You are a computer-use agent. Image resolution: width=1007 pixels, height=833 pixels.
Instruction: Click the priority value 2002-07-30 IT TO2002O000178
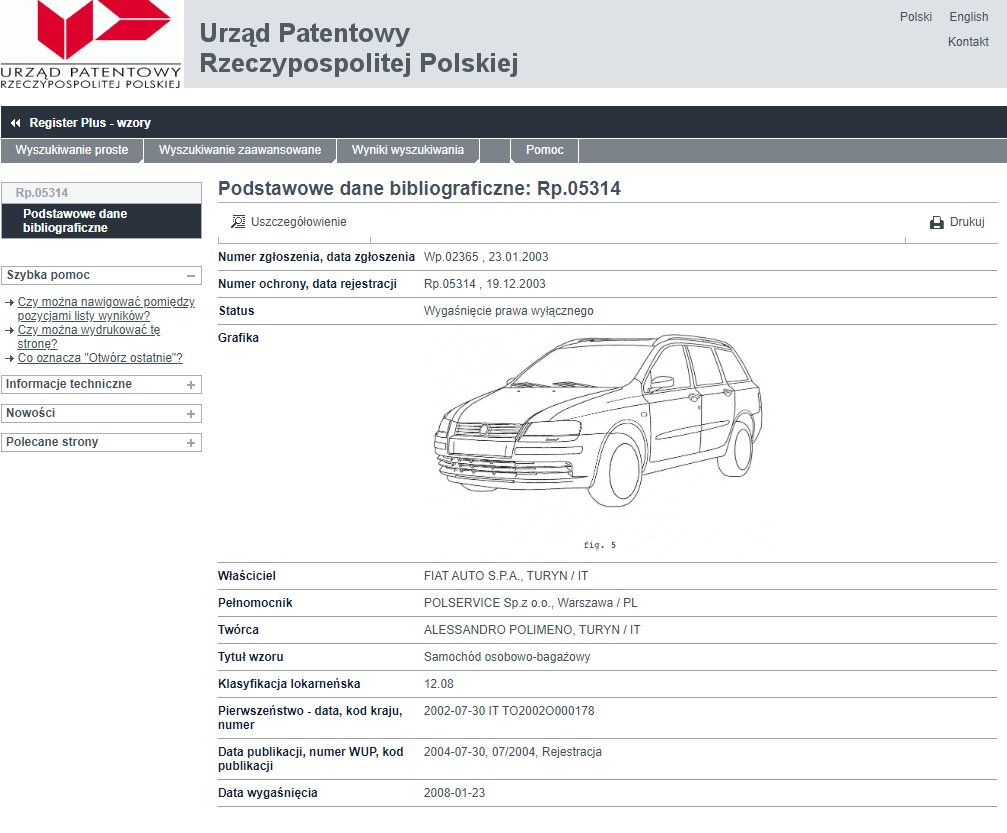[x=509, y=711]
